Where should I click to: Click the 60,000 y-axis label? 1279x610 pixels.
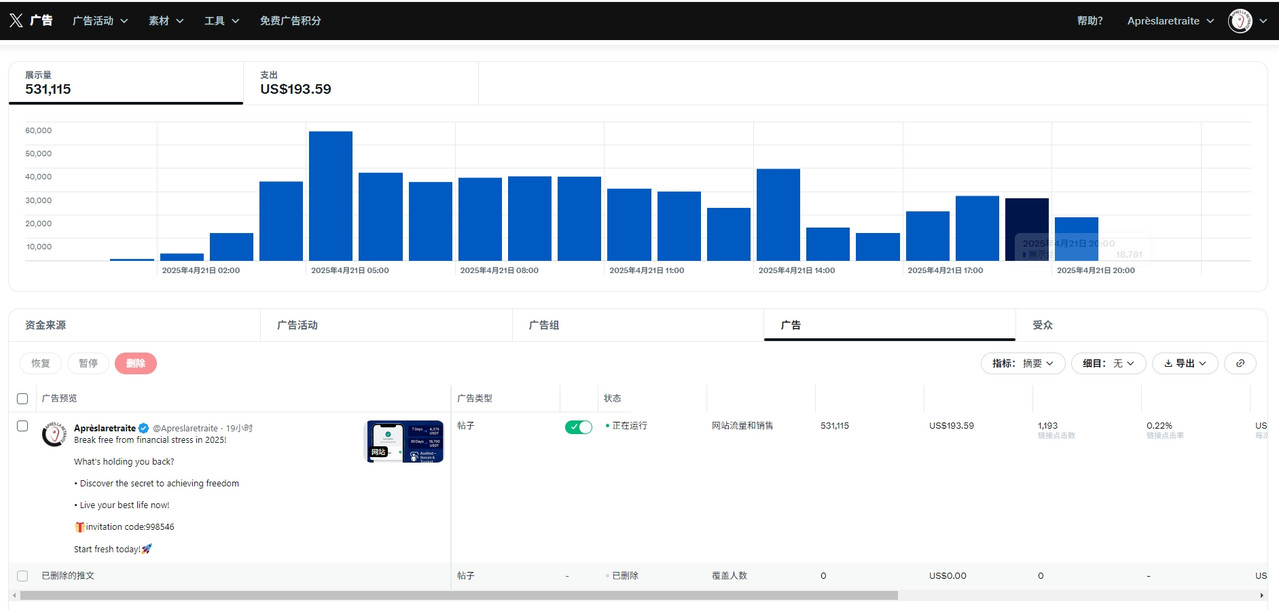click(38, 130)
